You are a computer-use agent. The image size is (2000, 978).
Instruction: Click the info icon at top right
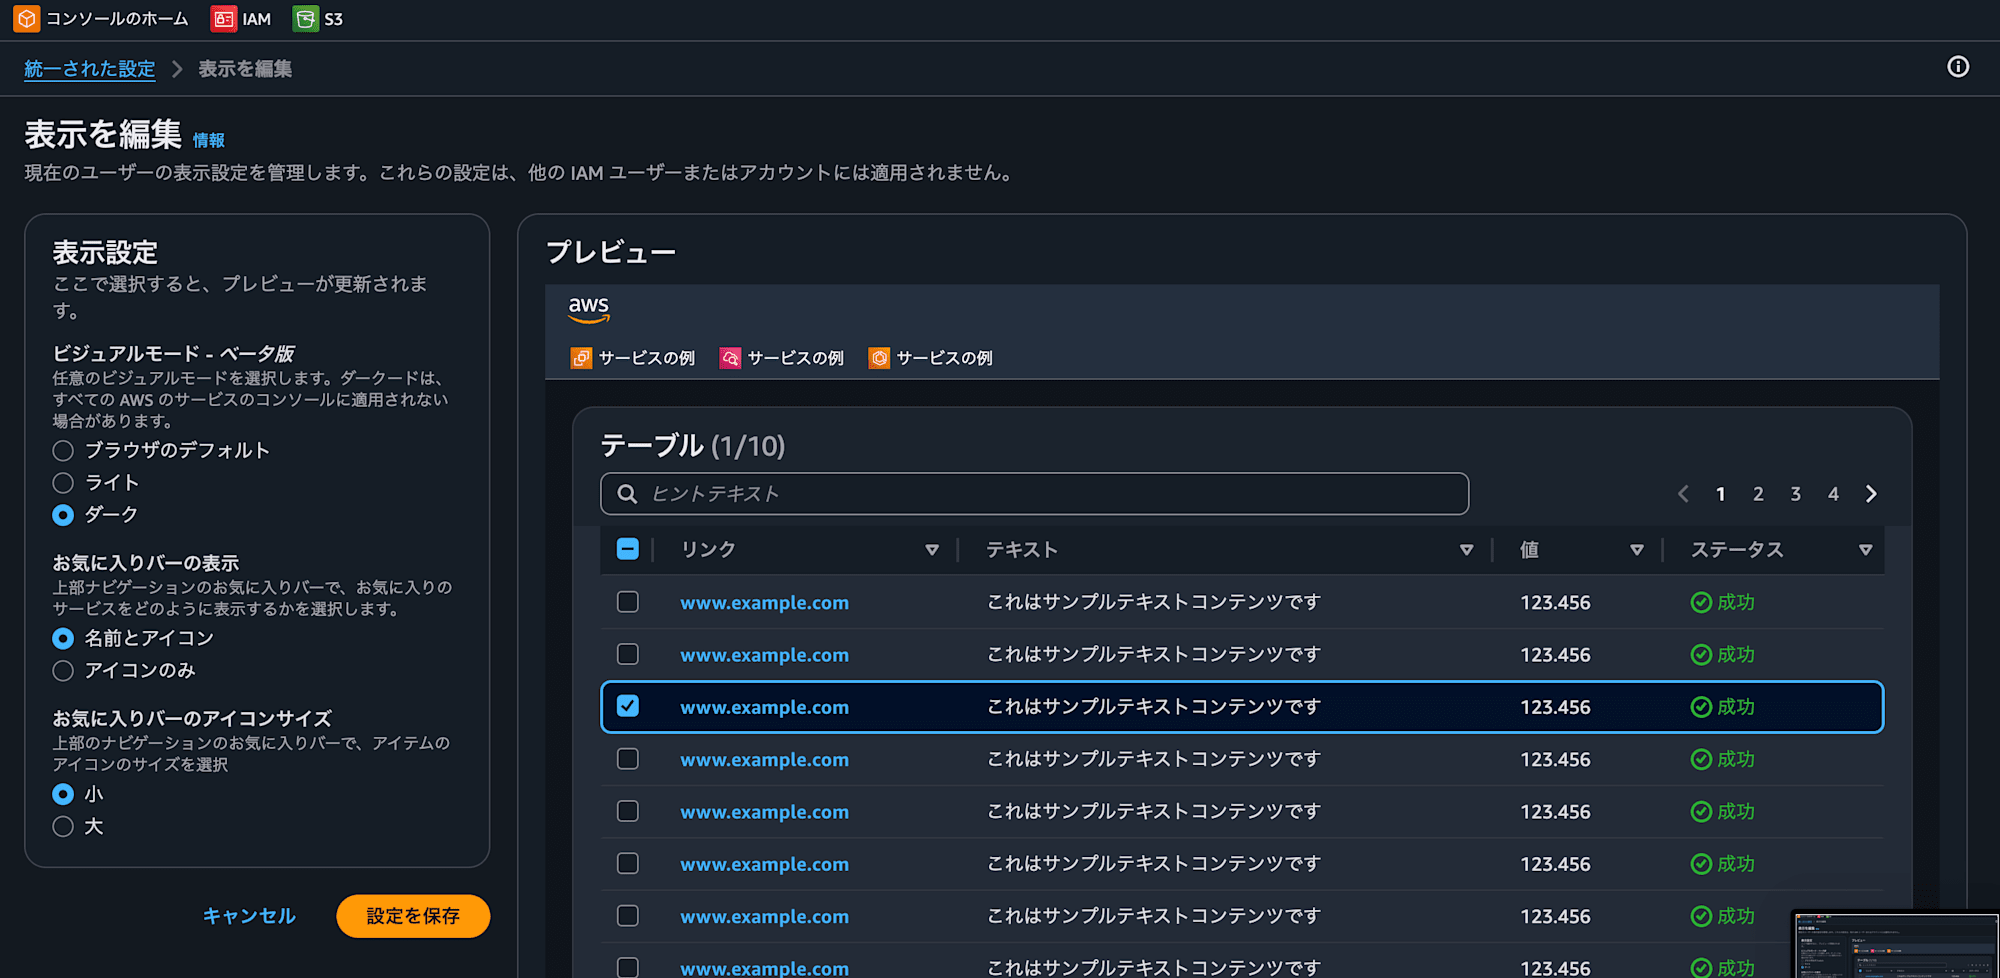pyautogui.click(x=1958, y=67)
